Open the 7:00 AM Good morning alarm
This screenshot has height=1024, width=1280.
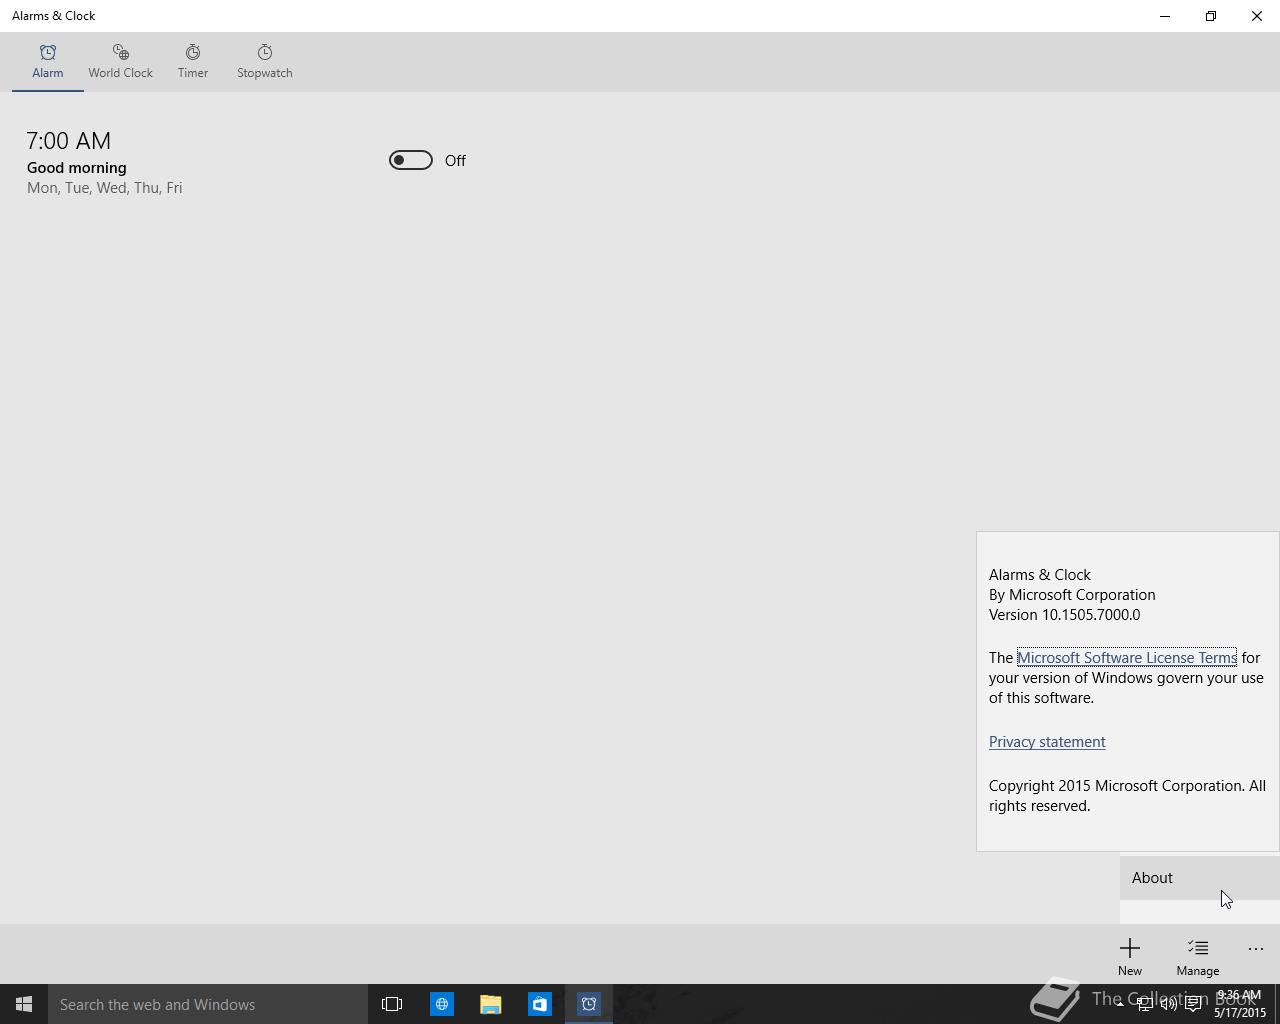click(x=104, y=162)
